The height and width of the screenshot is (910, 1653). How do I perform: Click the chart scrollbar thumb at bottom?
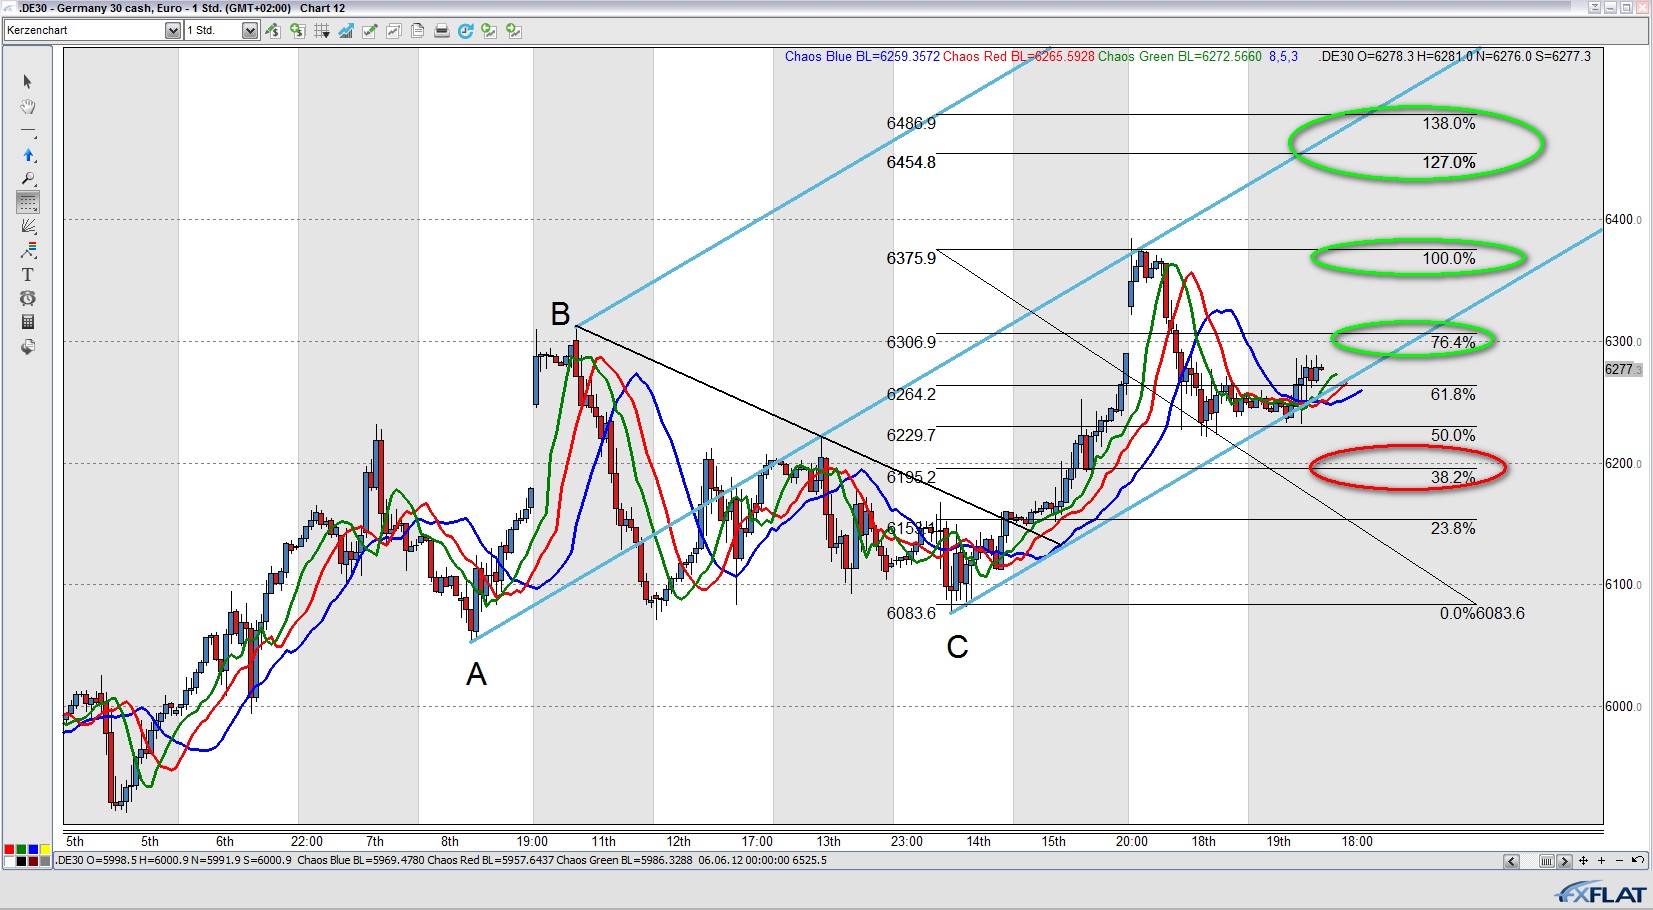(1546, 861)
